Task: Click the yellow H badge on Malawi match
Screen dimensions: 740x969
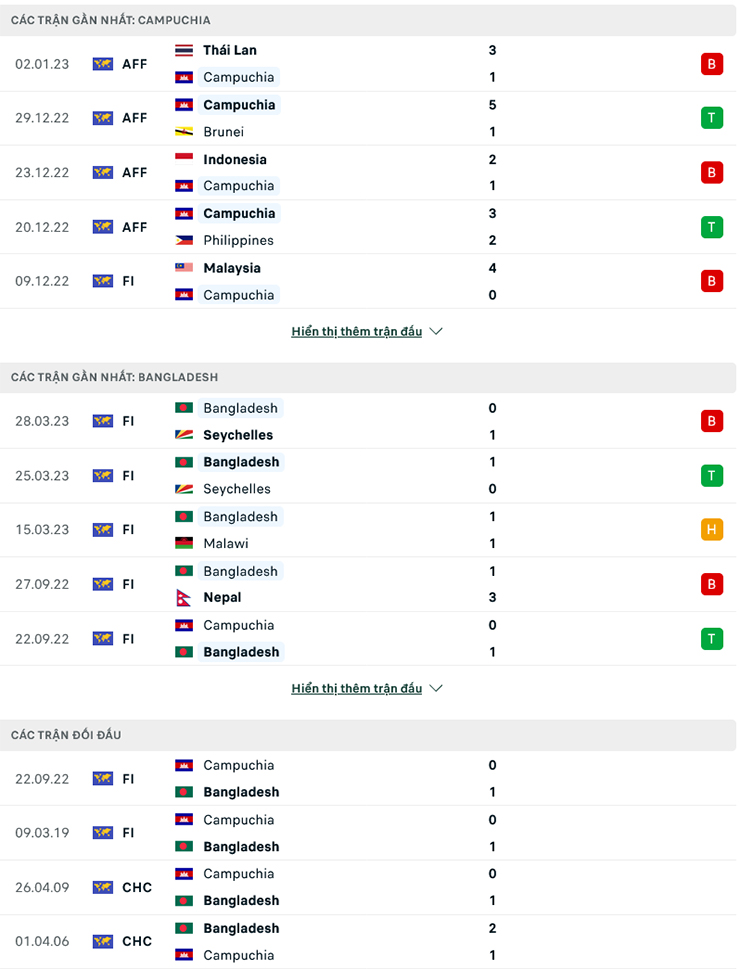Action: (712, 530)
